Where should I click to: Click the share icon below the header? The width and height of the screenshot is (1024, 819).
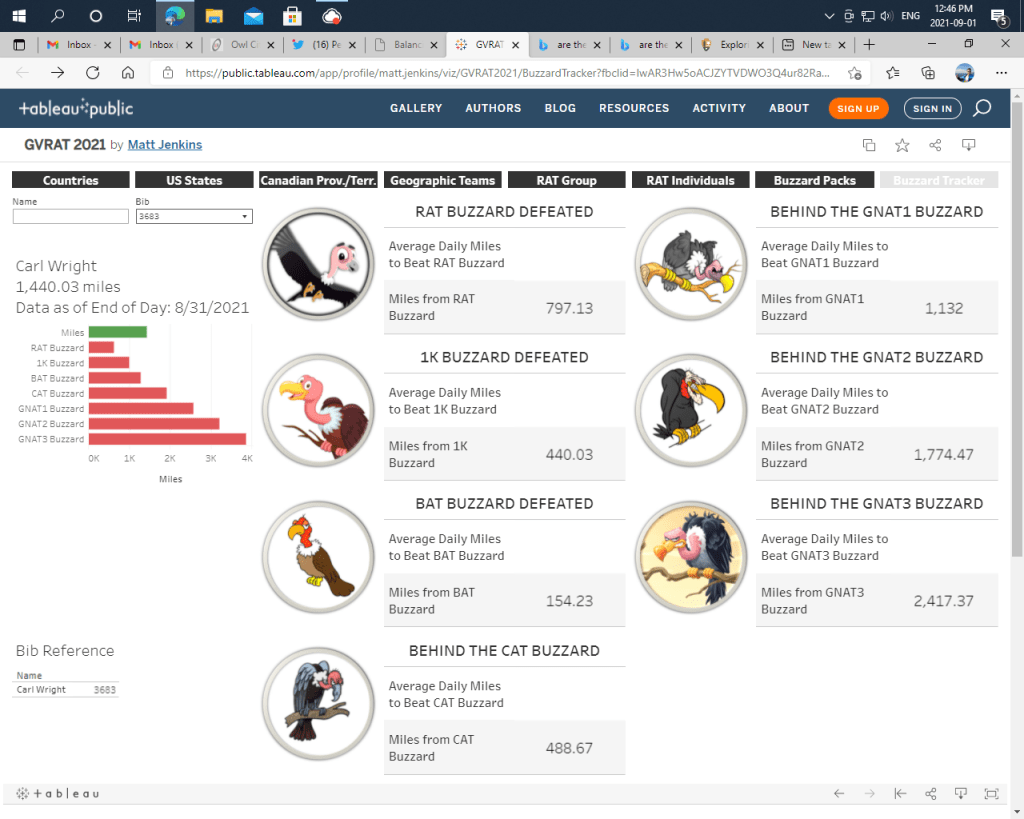[935, 145]
